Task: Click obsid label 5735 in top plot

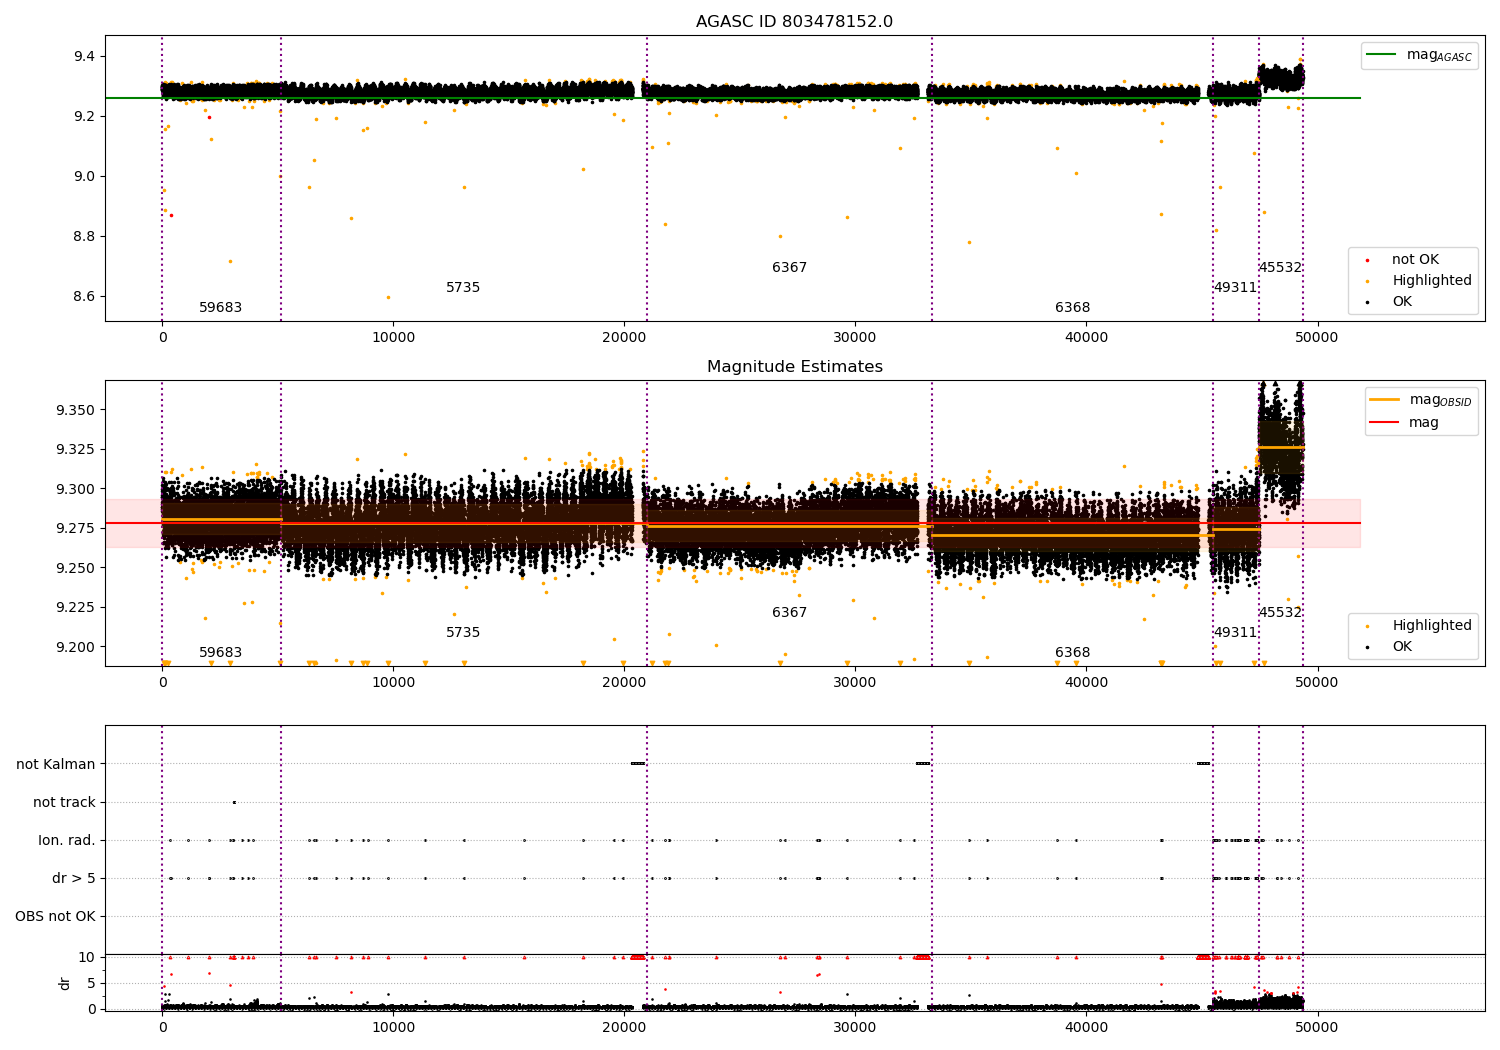Action: [x=463, y=288]
